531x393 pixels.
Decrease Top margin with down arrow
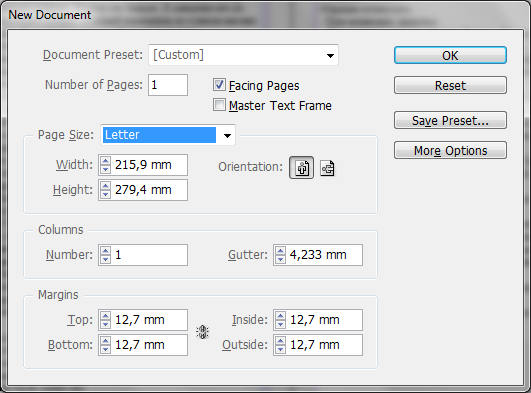(x=106, y=324)
